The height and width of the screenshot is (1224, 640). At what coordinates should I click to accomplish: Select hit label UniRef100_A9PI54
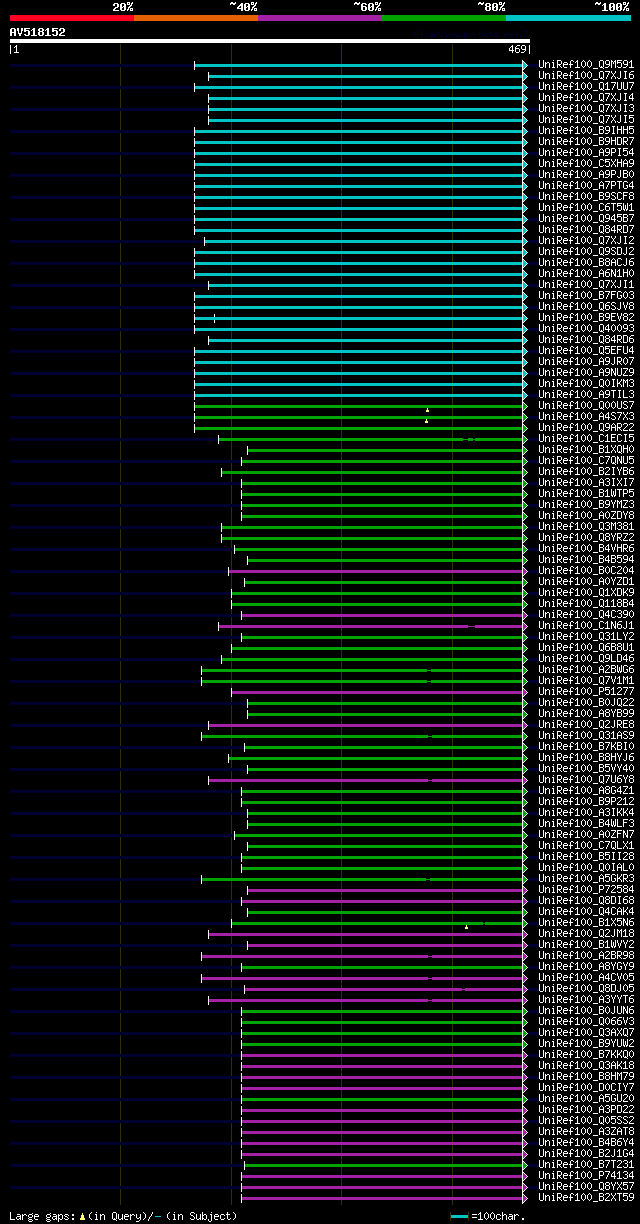coord(586,153)
